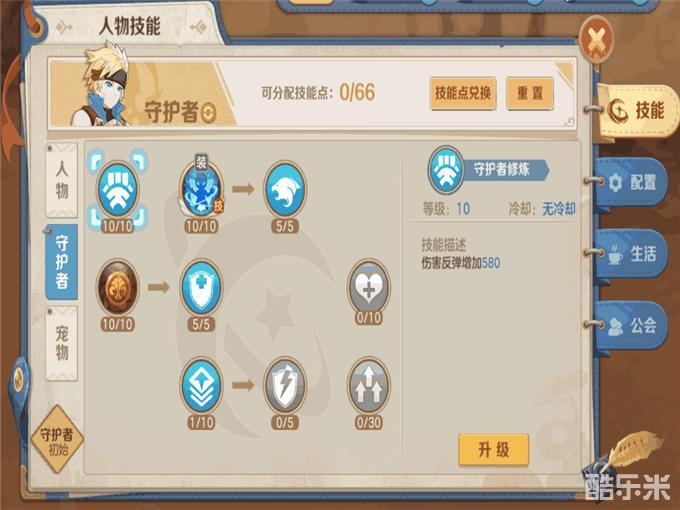Switch to the 人物 side tab
This screenshot has height=510, width=680.
click(62, 180)
